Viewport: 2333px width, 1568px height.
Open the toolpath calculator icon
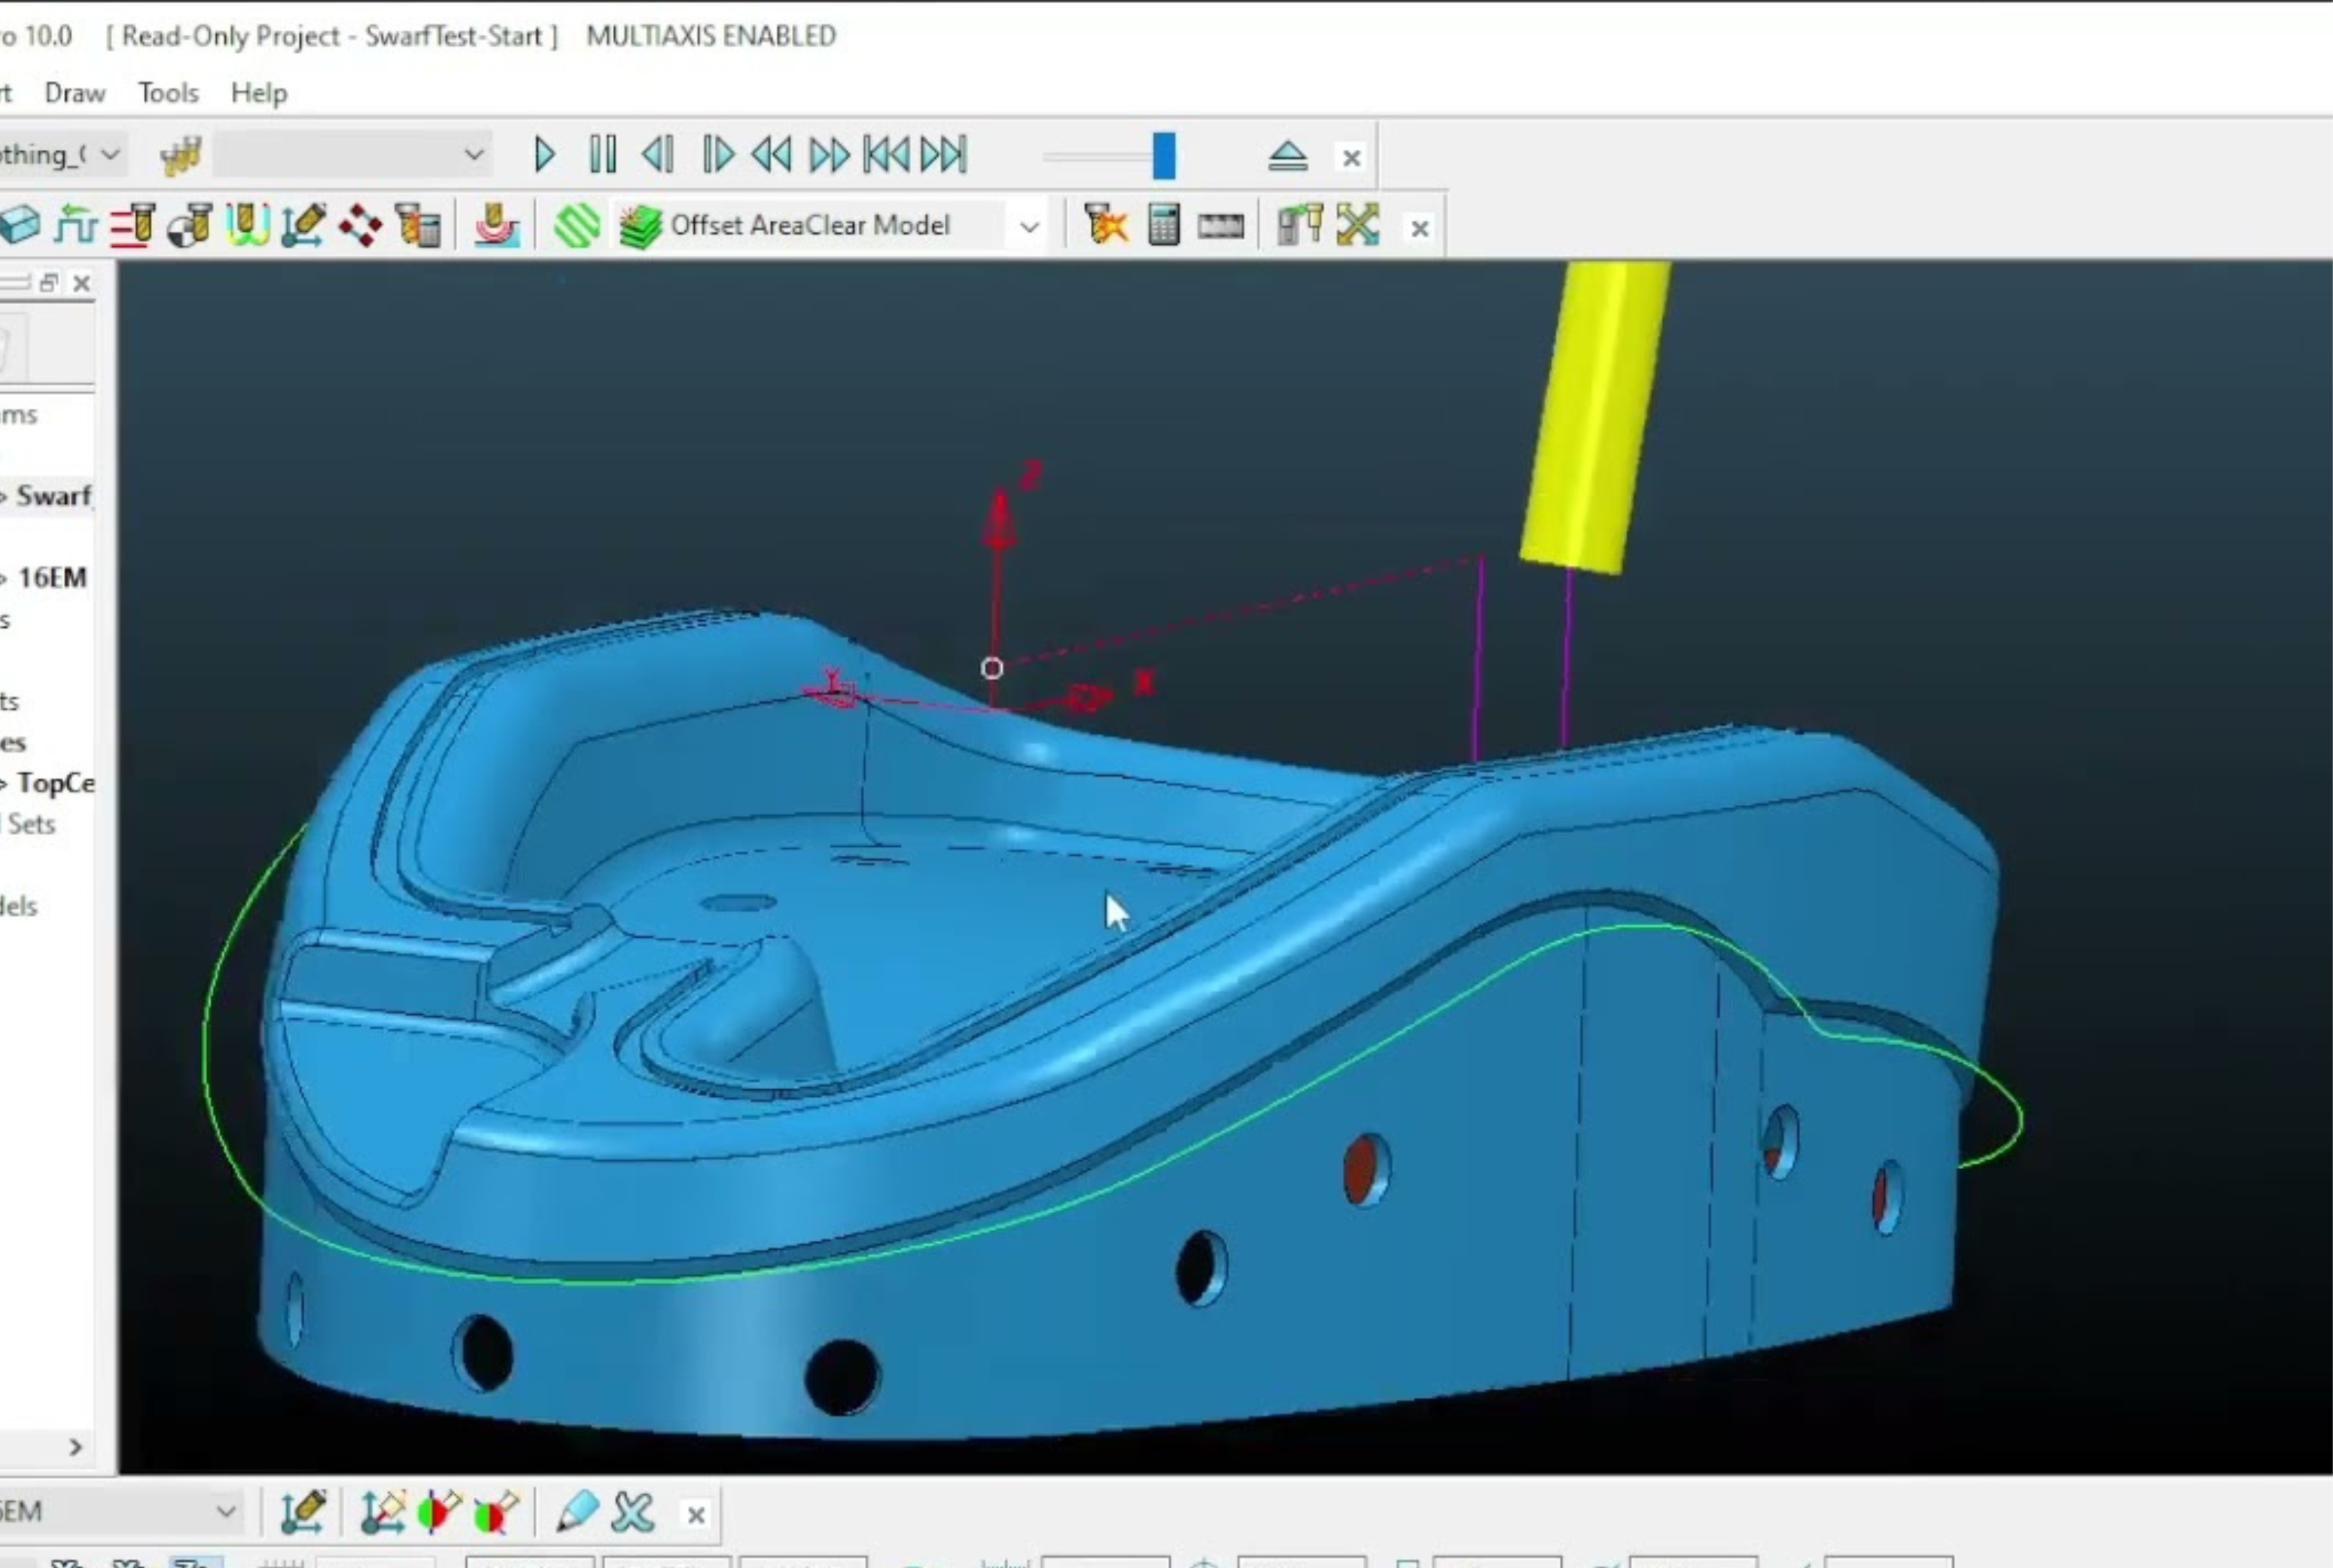[x=1163, y=225]
